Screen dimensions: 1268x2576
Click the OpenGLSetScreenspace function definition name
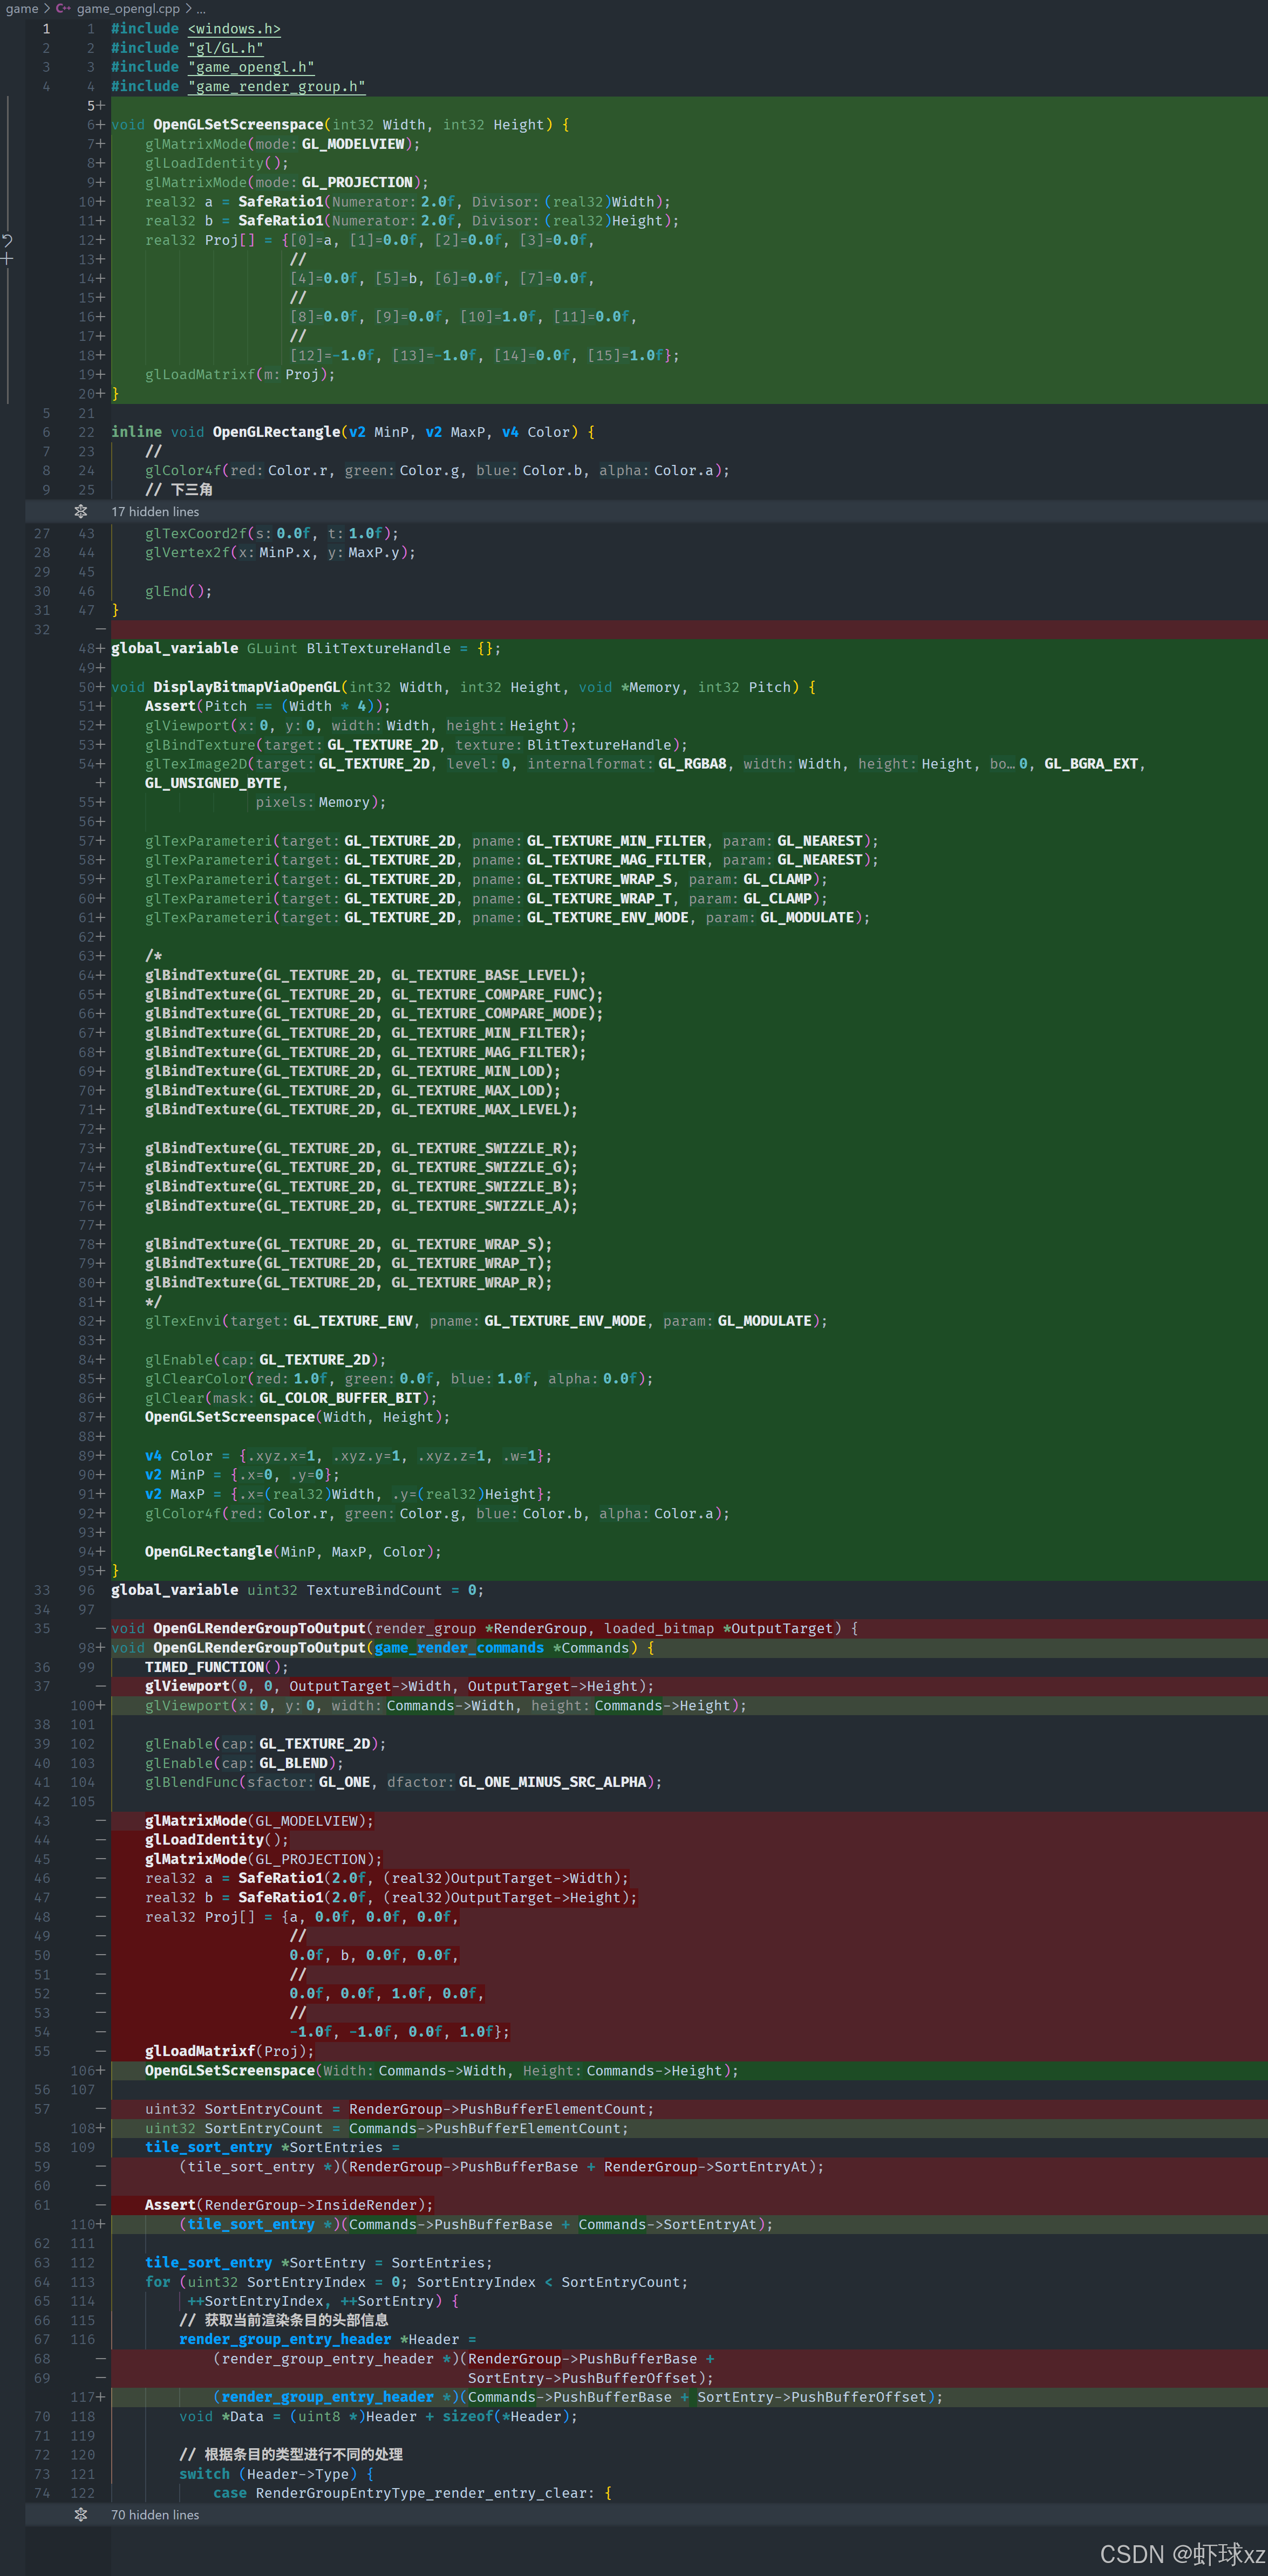(238, 125)
